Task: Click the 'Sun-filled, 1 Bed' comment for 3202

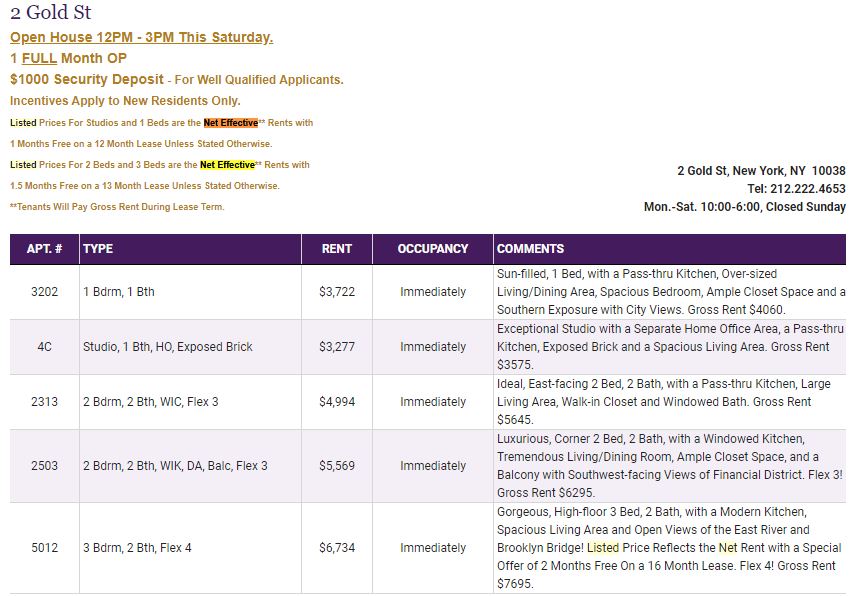Action: point(671,292)
